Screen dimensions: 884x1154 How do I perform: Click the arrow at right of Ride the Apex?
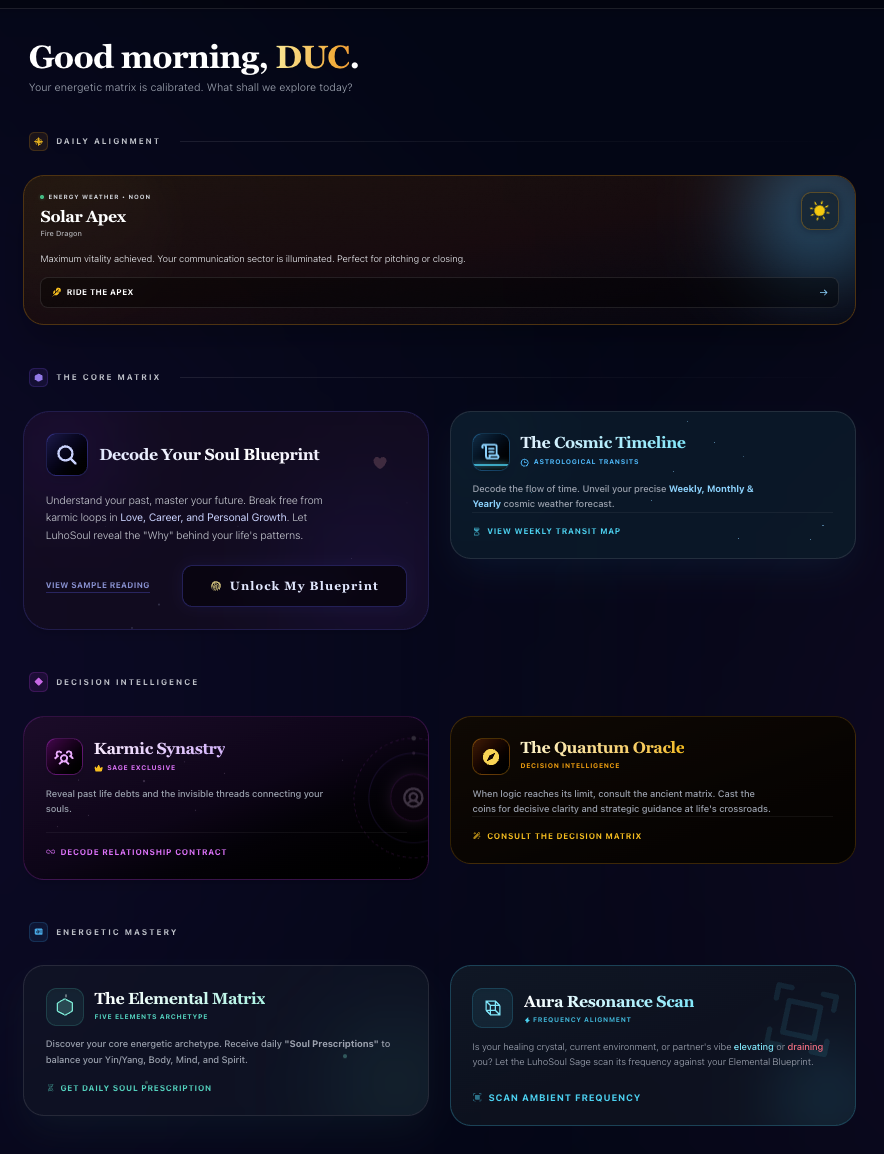click(824, 292)
